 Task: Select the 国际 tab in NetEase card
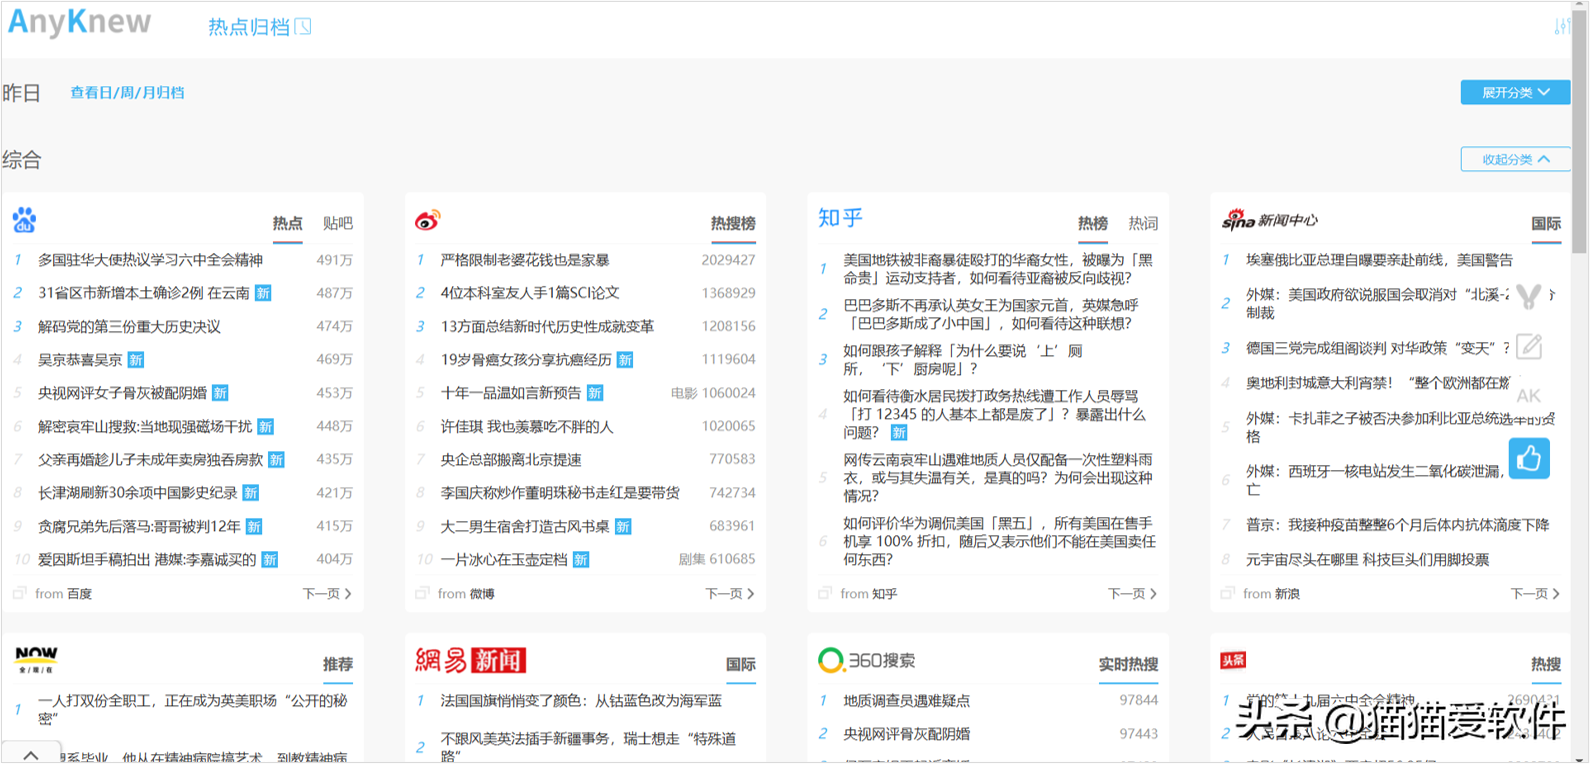(x=741, y=664)
